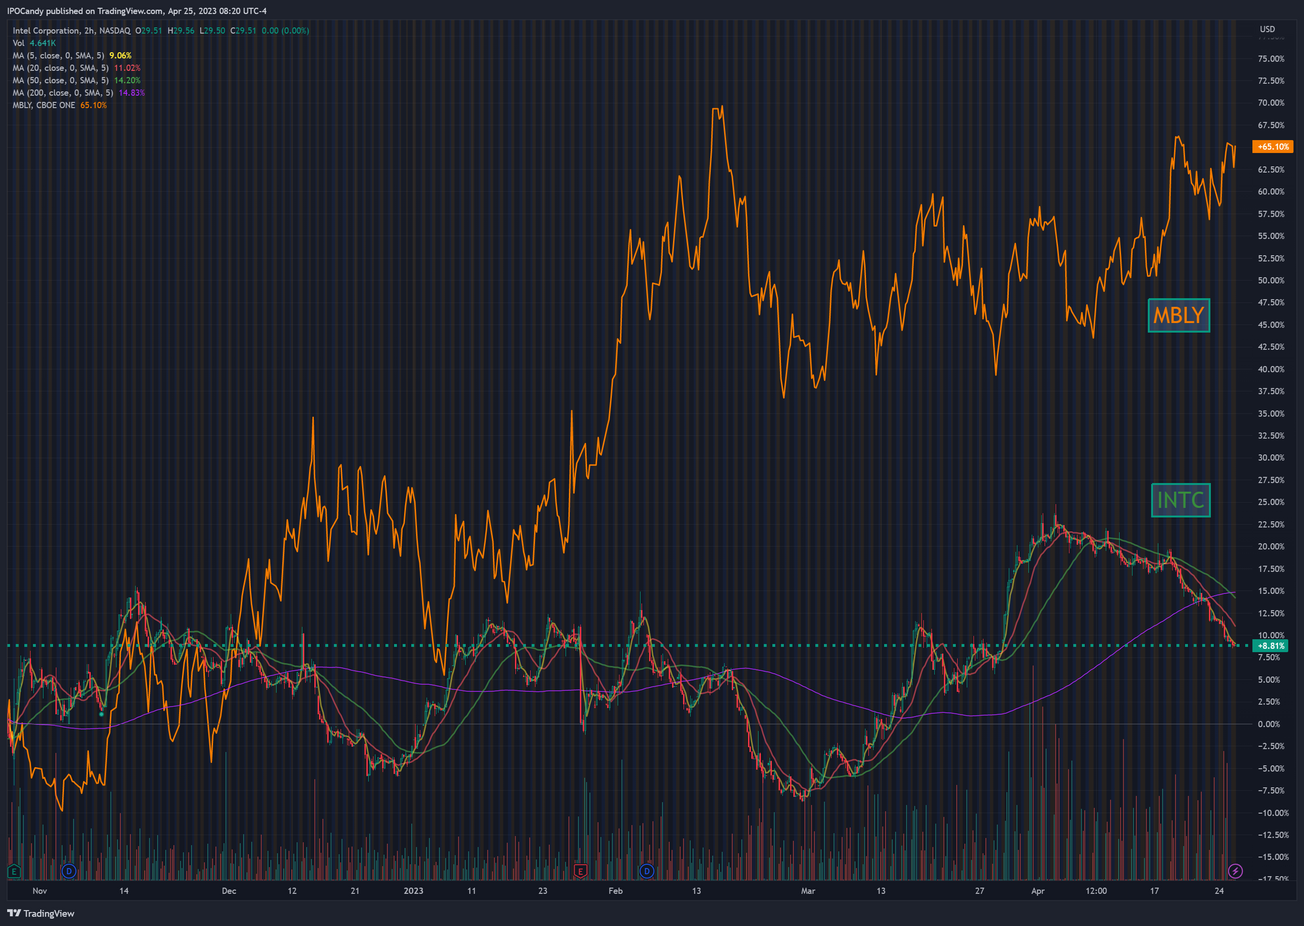Viewport: 1304px width, 926px height.
Task: Select the INTC text label box
Action: tap(1180, 500)
